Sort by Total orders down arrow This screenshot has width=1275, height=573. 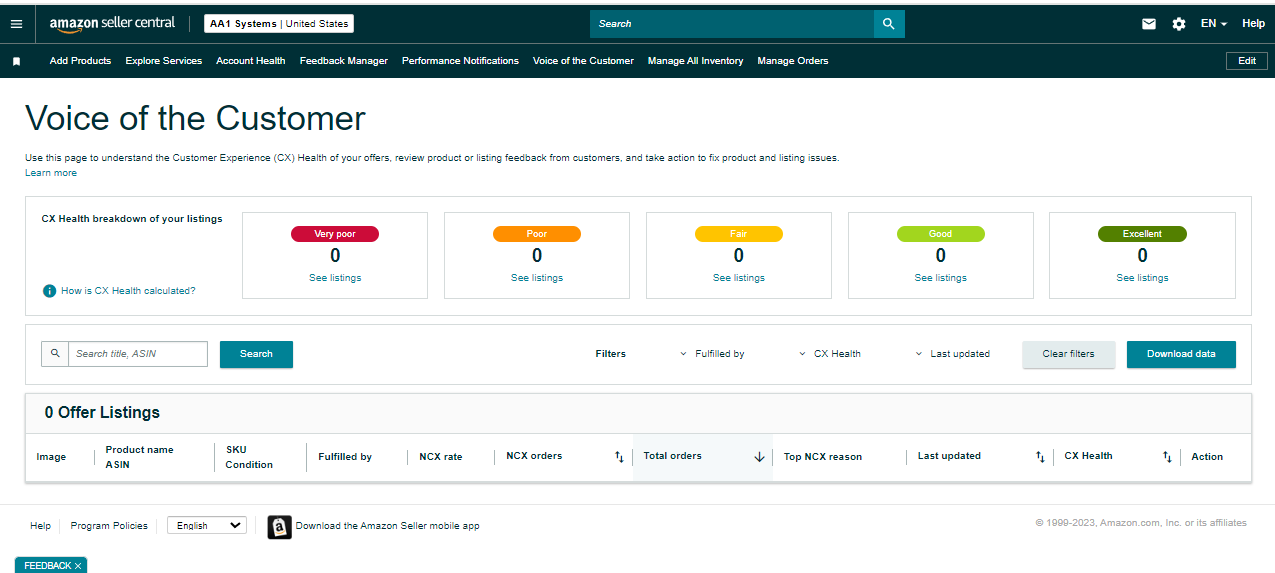[x=759, y=457]
